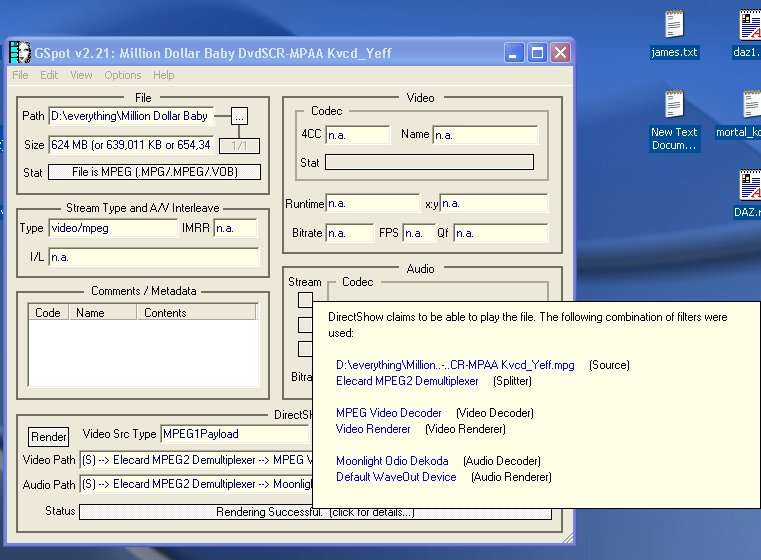Click the GSpot film-strip title bar icon
The image size is (761, 560).
(19, 52)
